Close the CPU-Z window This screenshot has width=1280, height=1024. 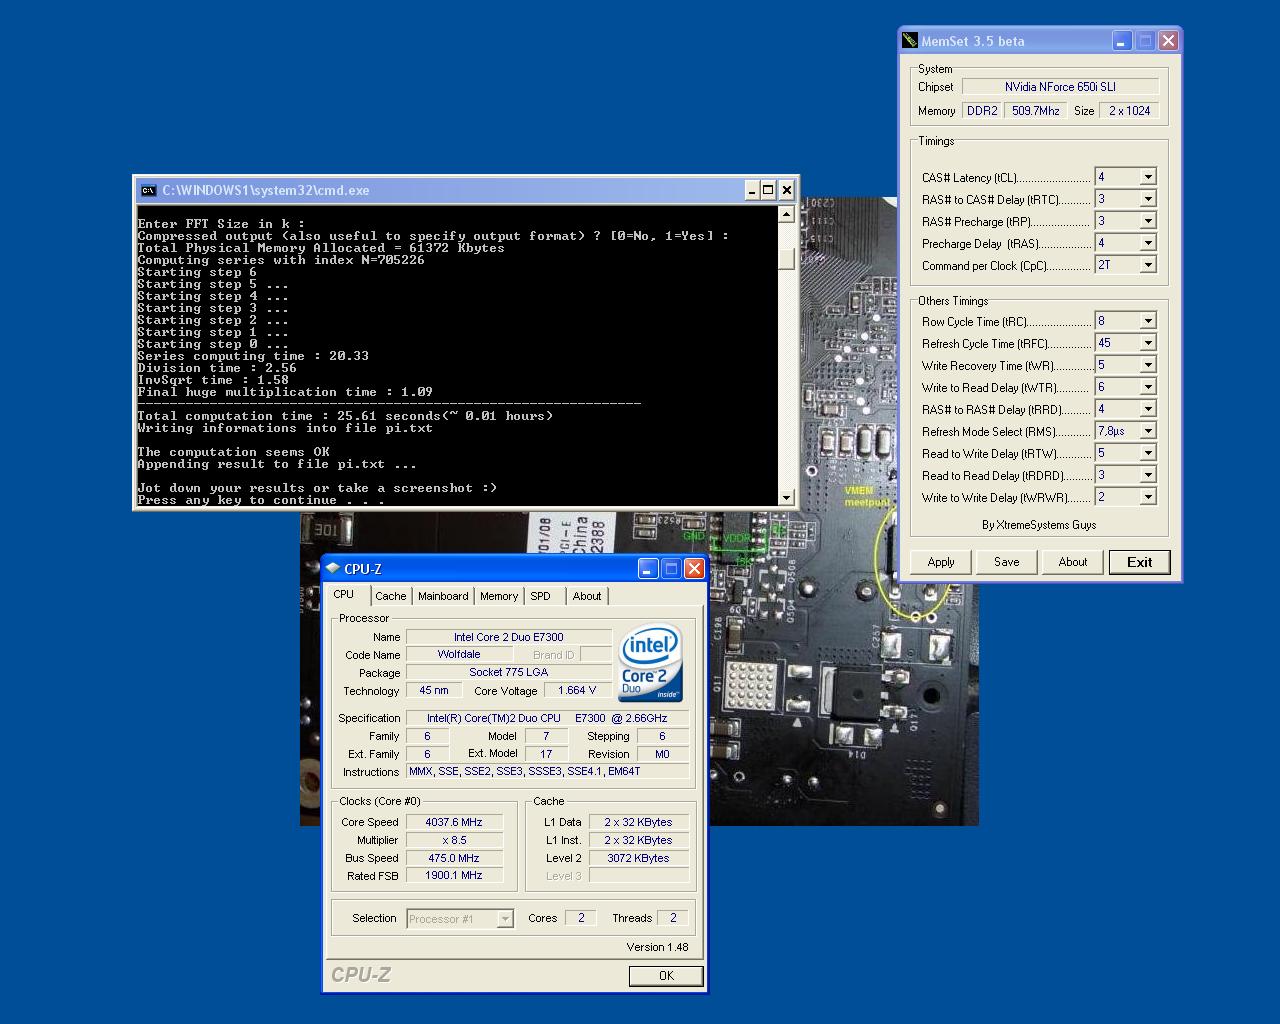694,569
